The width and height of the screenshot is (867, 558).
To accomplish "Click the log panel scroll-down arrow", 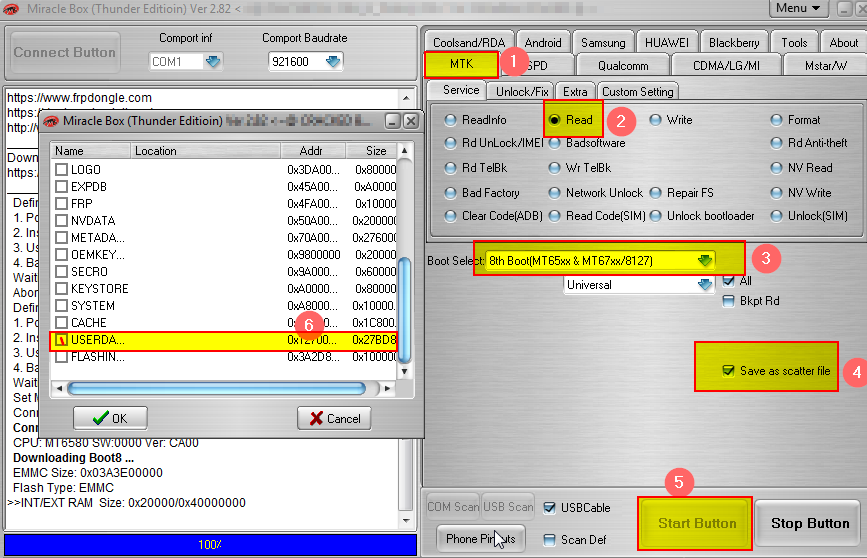I will pos(406,520).
